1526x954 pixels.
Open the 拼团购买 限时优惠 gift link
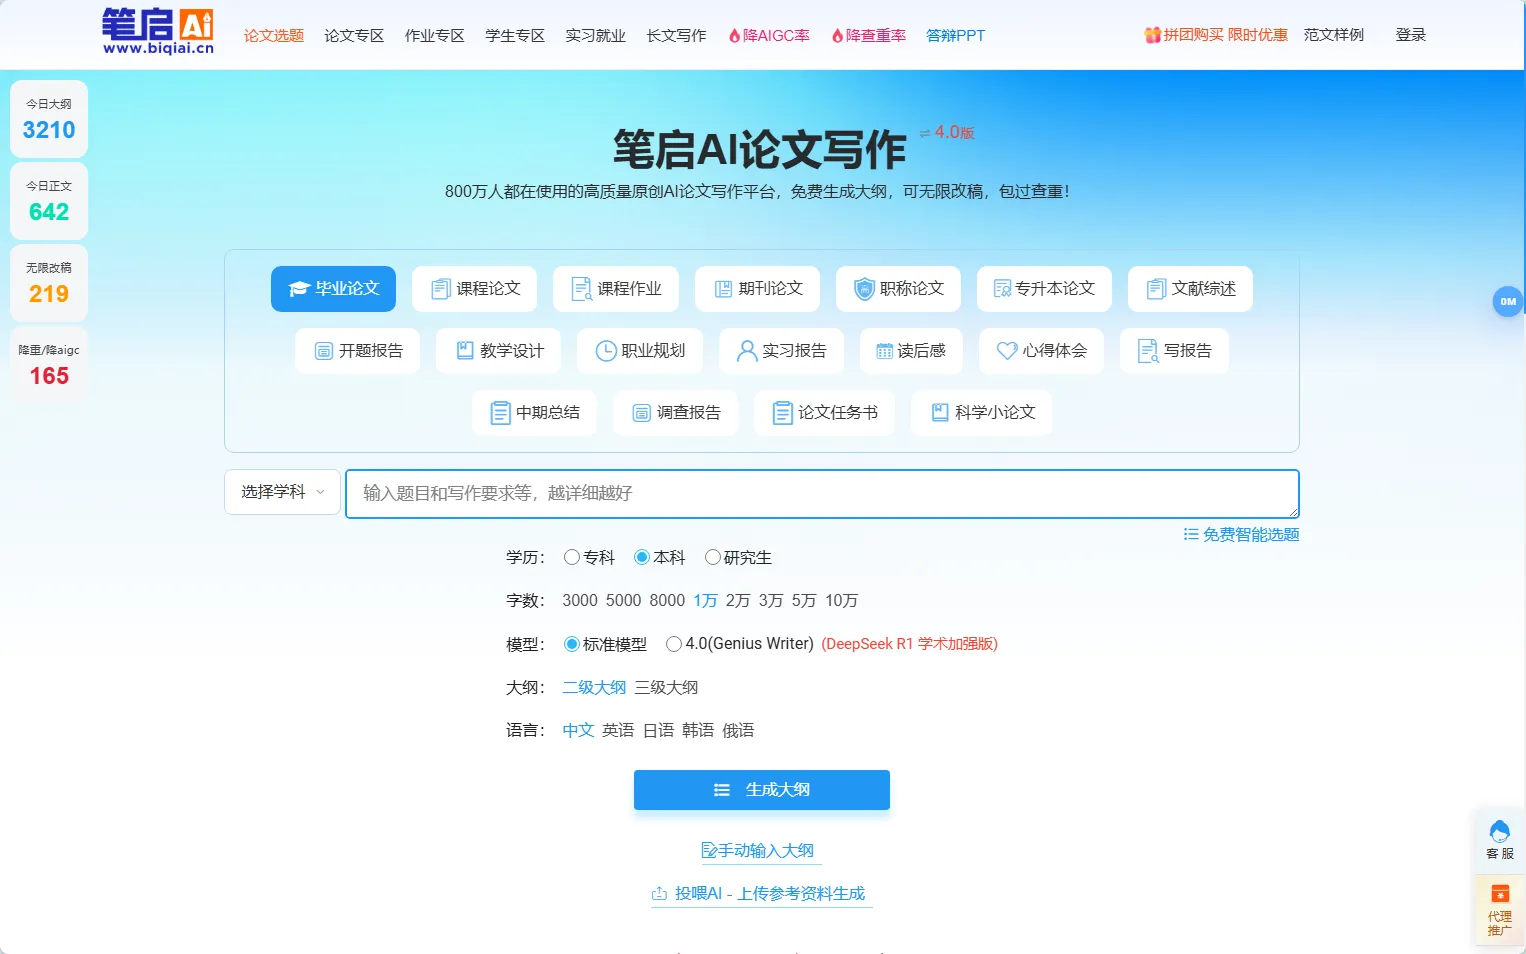[1216, 35]
